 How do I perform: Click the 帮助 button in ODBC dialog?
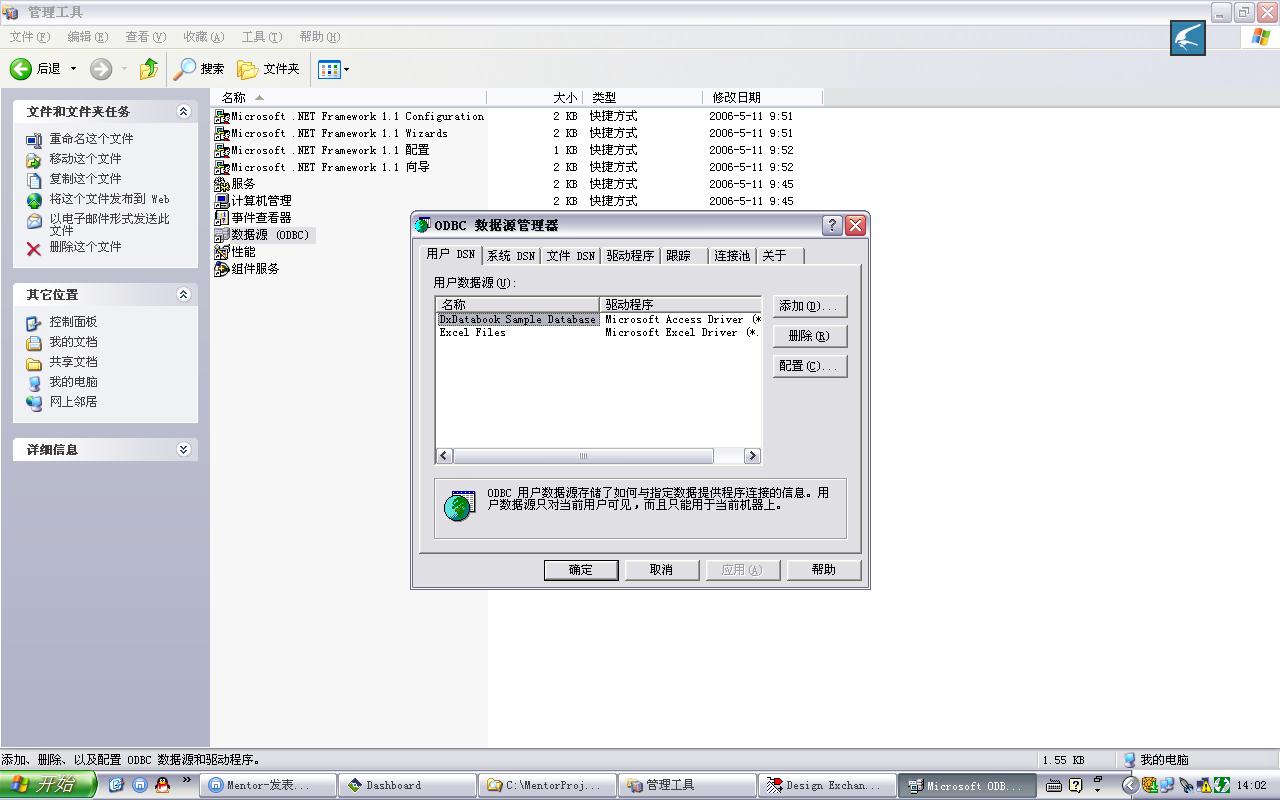coord(824,570)
